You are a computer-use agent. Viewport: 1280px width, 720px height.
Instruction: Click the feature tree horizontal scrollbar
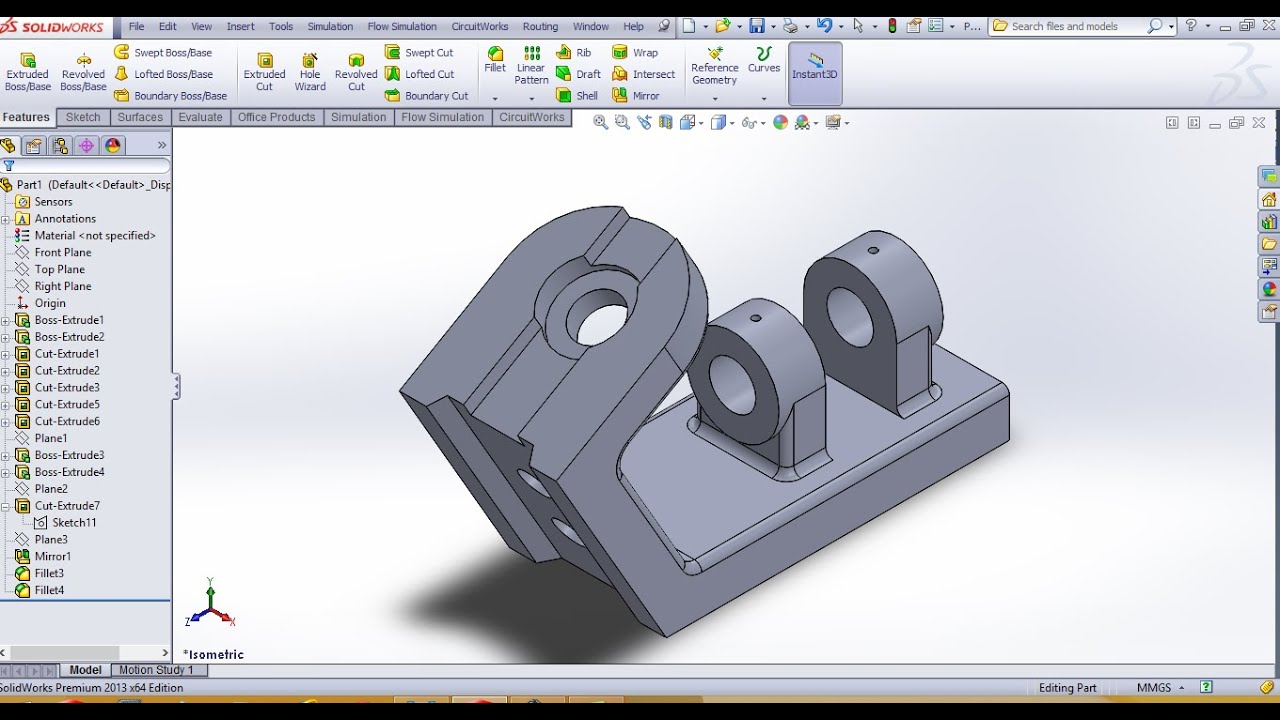(85, 653)
